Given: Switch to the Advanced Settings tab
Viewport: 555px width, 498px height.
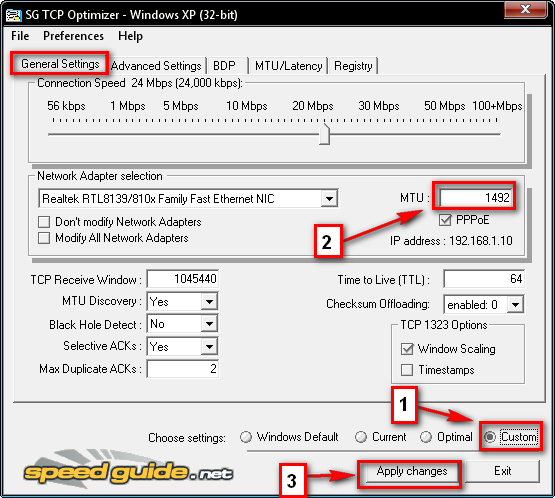Looking at the screenshot, I should tap(156, 66).
